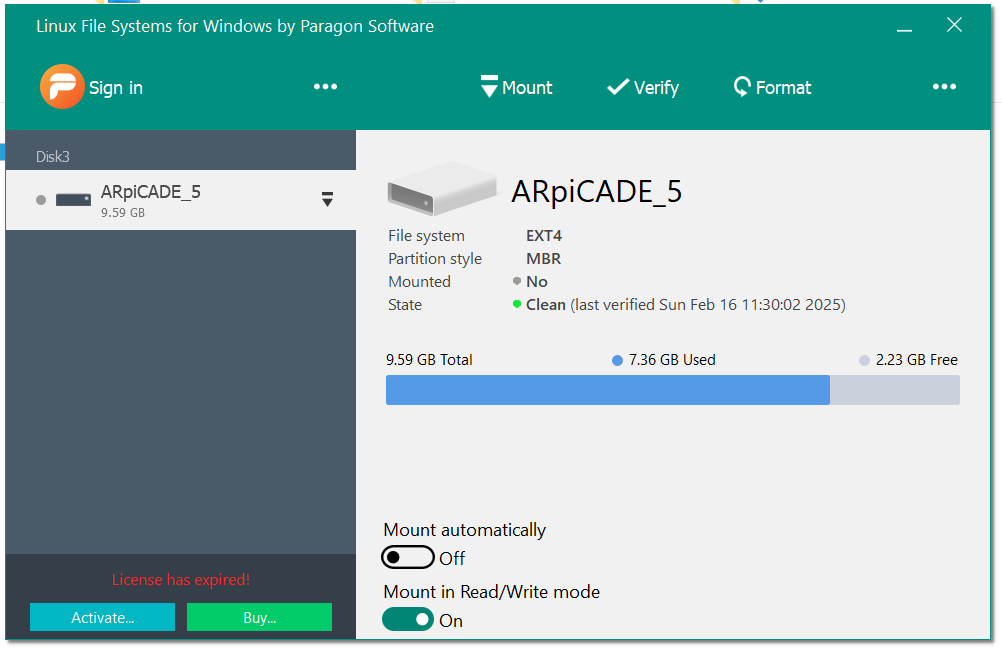This screenshot has width=1002, height=651.
Task: Click the ARpiCADE_5 title heading
Action: (x=597, y=191)
